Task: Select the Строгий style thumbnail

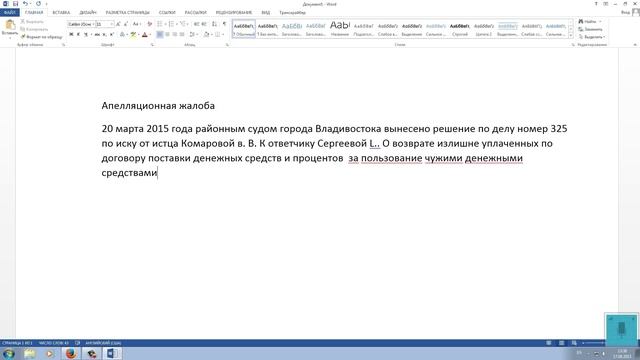Action: [460, 29]
